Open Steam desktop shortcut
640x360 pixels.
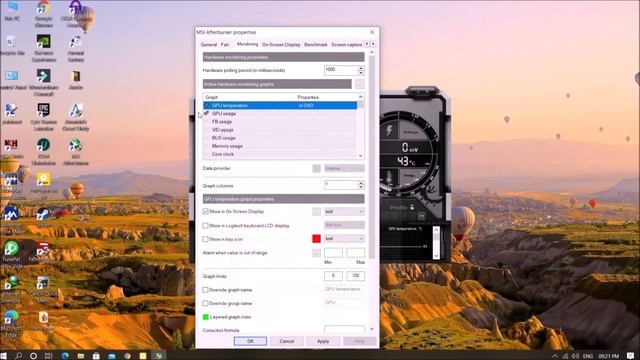click(44, 217)
